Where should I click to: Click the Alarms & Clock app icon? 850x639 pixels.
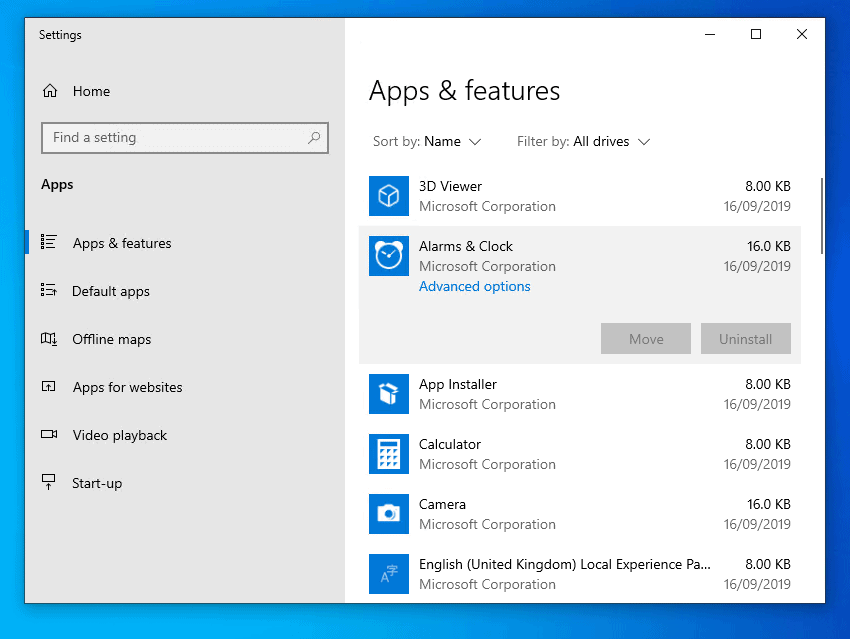click(x=389, y=256)
